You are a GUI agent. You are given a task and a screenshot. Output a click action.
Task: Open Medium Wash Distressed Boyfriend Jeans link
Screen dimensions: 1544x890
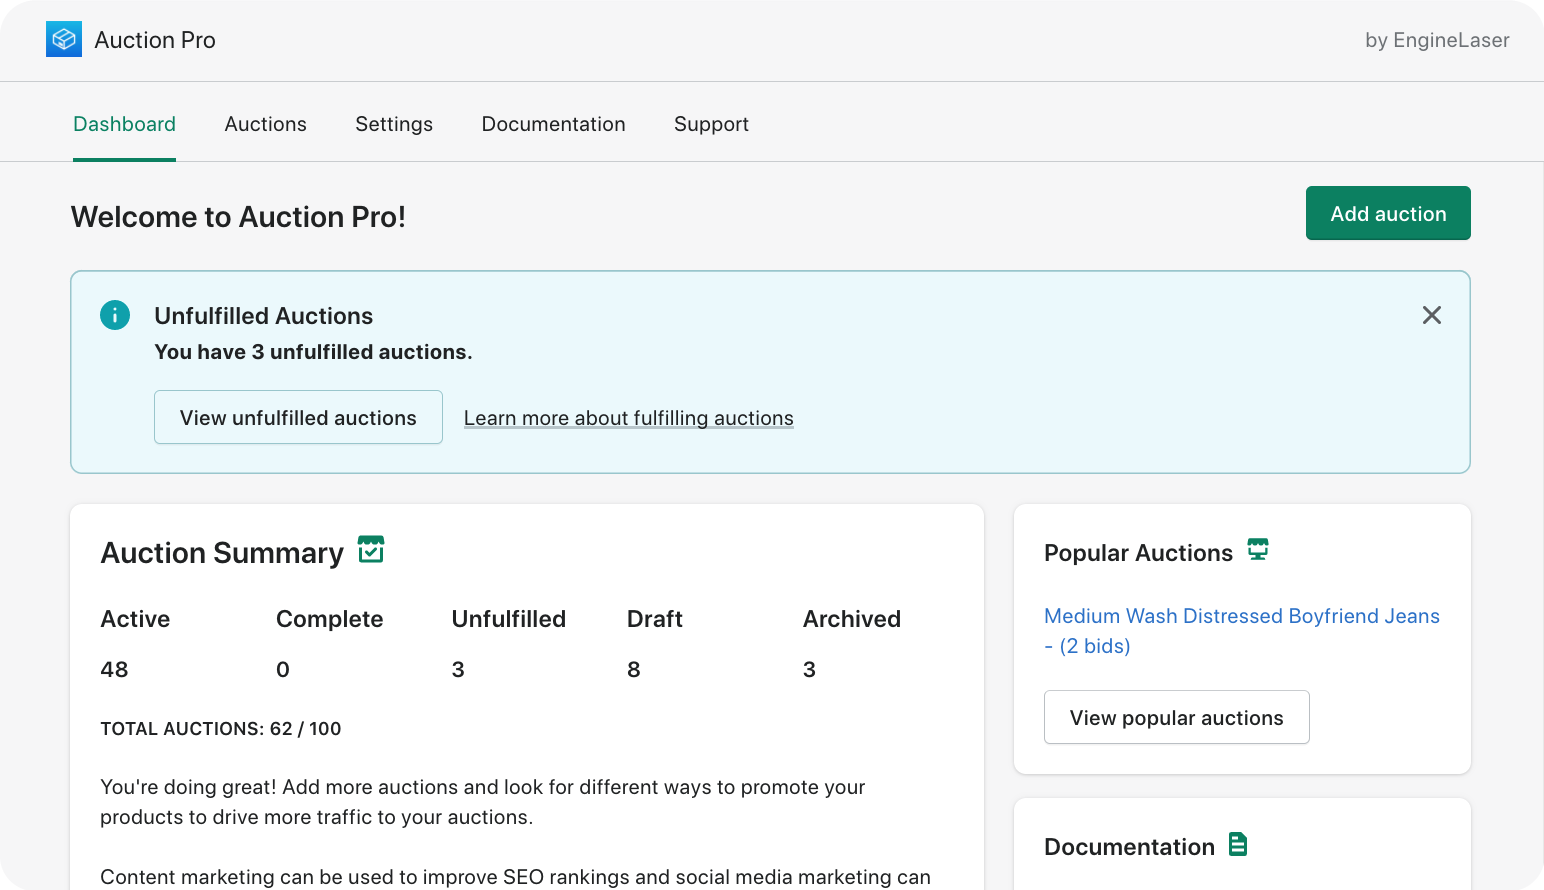pyautogui.click(x=1242, y=631)
